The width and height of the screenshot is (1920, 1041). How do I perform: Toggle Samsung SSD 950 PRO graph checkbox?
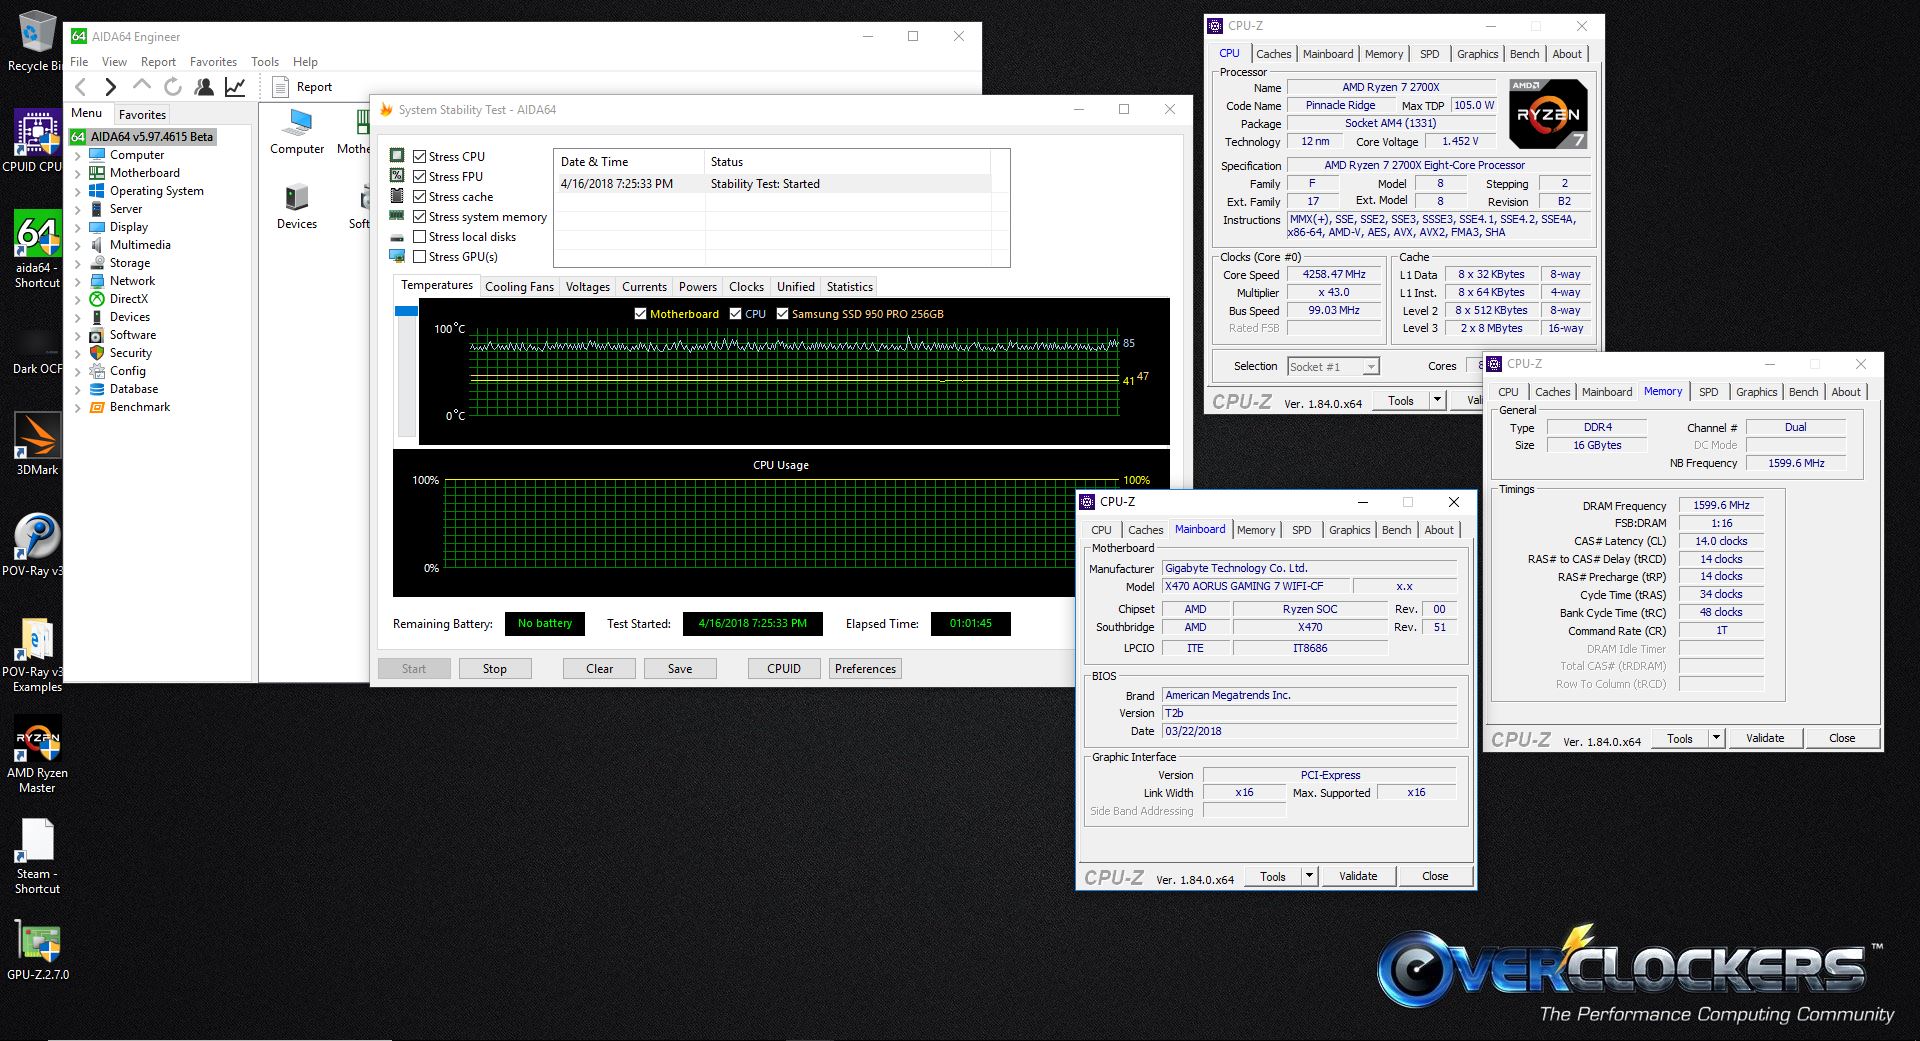(x=782, y=314)
